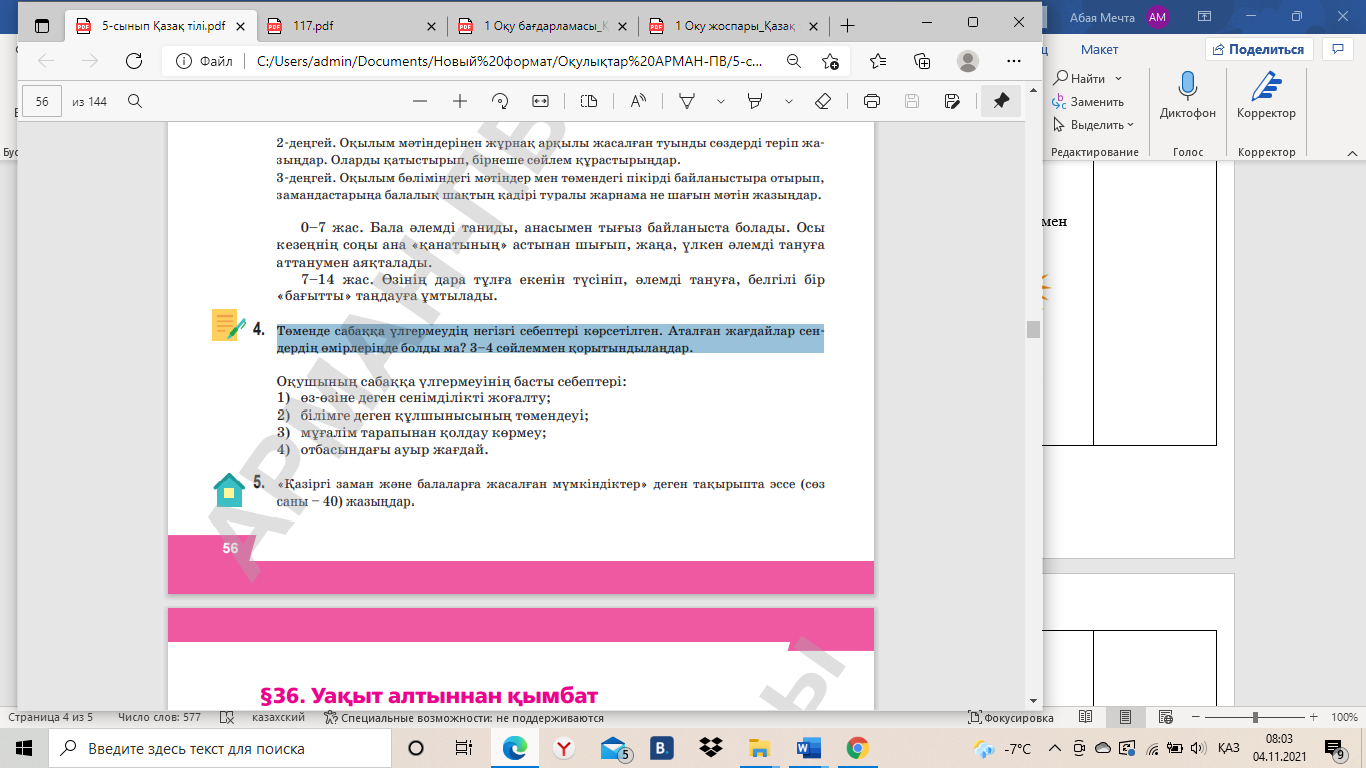Open File Explorer from the taskbar
Viewport: 1366px width, 768px height.
pyautogui.click(x=760, y=748)
